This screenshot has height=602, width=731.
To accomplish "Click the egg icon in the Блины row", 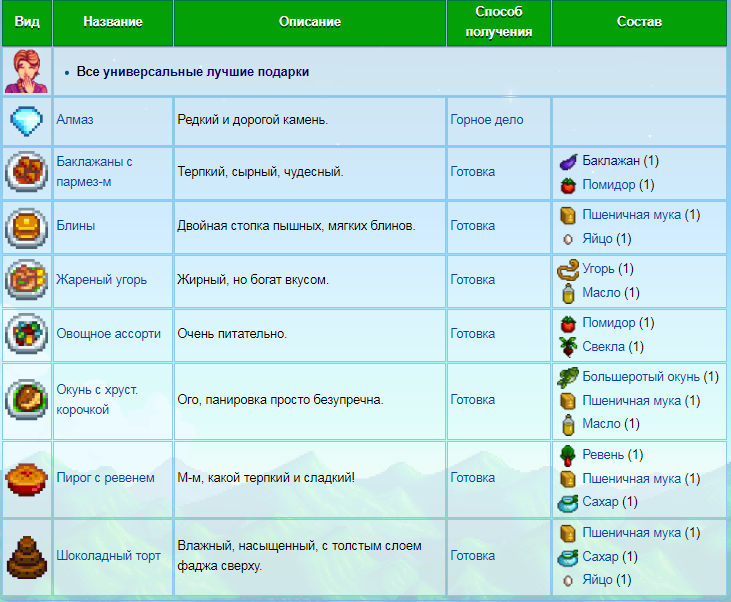I will pyautogui.click(x=568, y=240).
